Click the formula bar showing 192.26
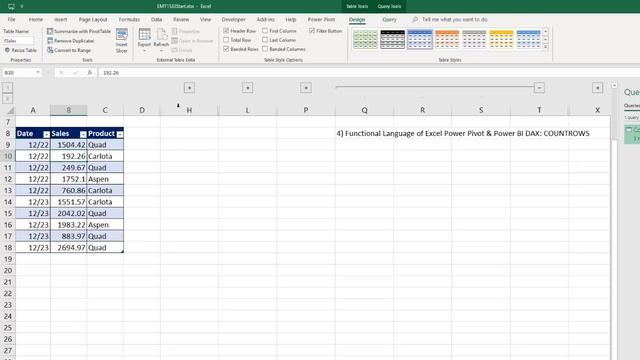 point(355,73)
